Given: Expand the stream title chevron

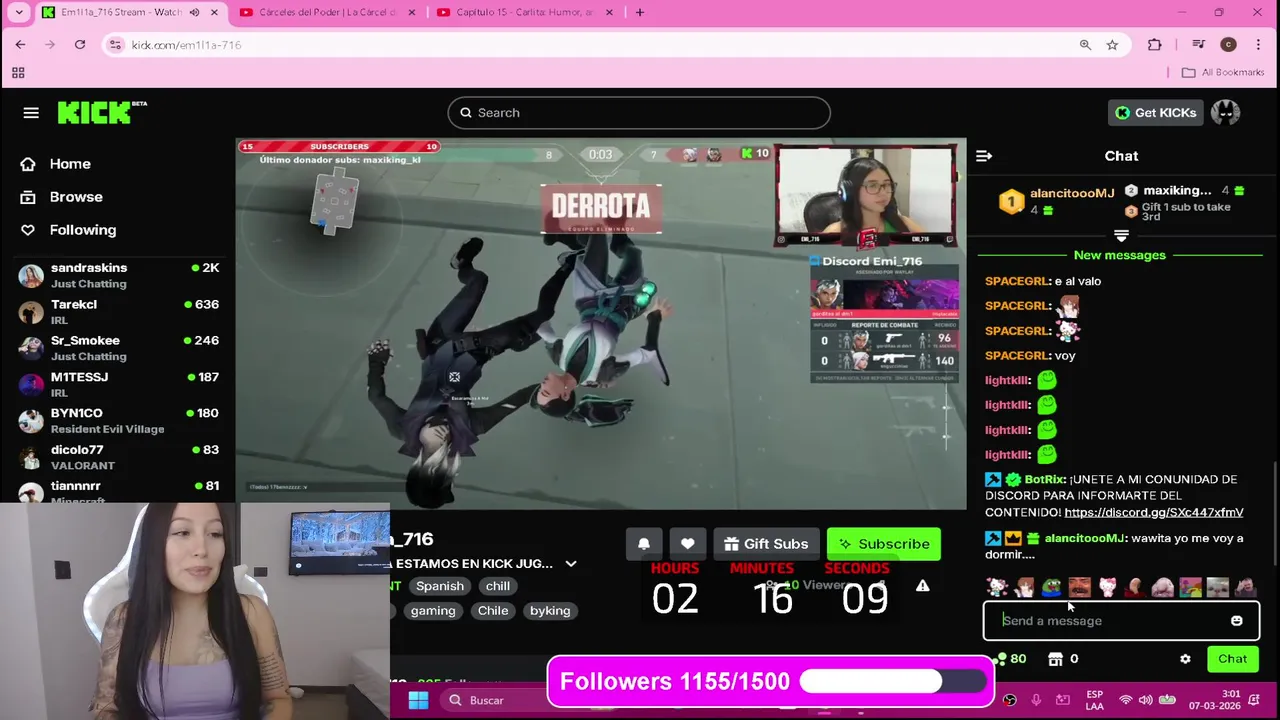Looking at the screenshot, I should pyautogui.click(x=571, y=564).
